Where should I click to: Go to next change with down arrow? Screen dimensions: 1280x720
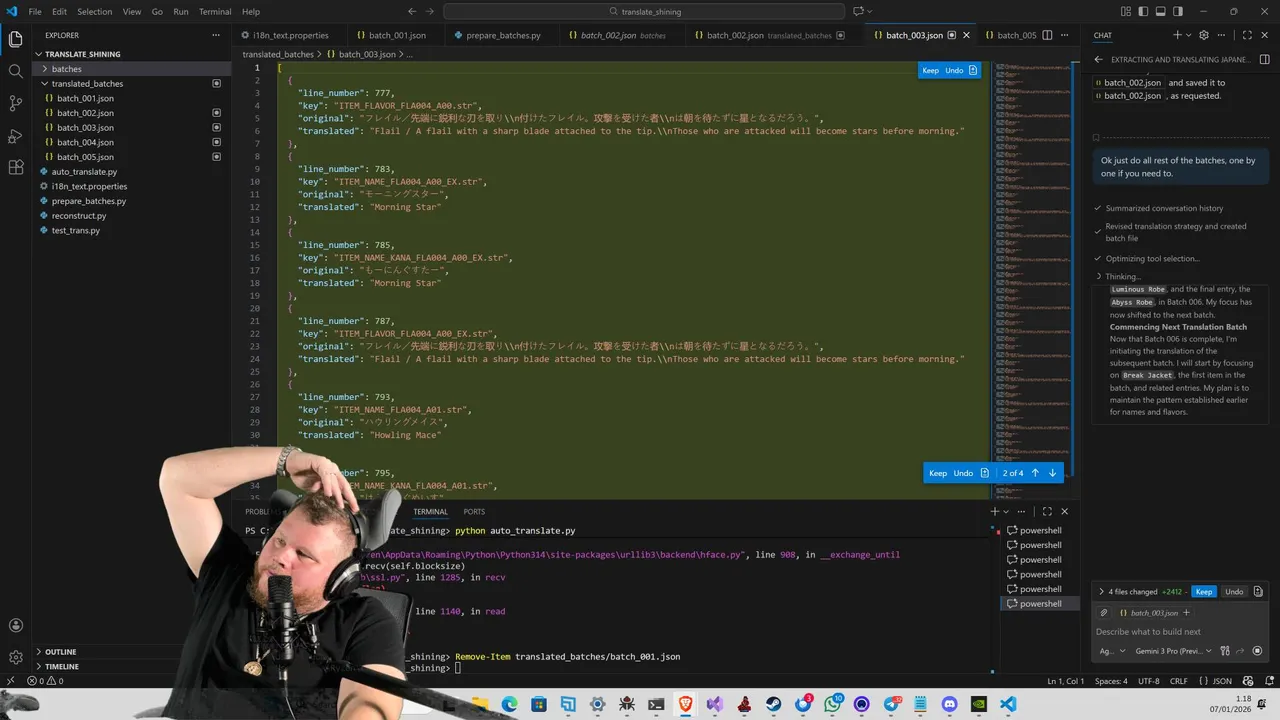(x=1052, y=473)
